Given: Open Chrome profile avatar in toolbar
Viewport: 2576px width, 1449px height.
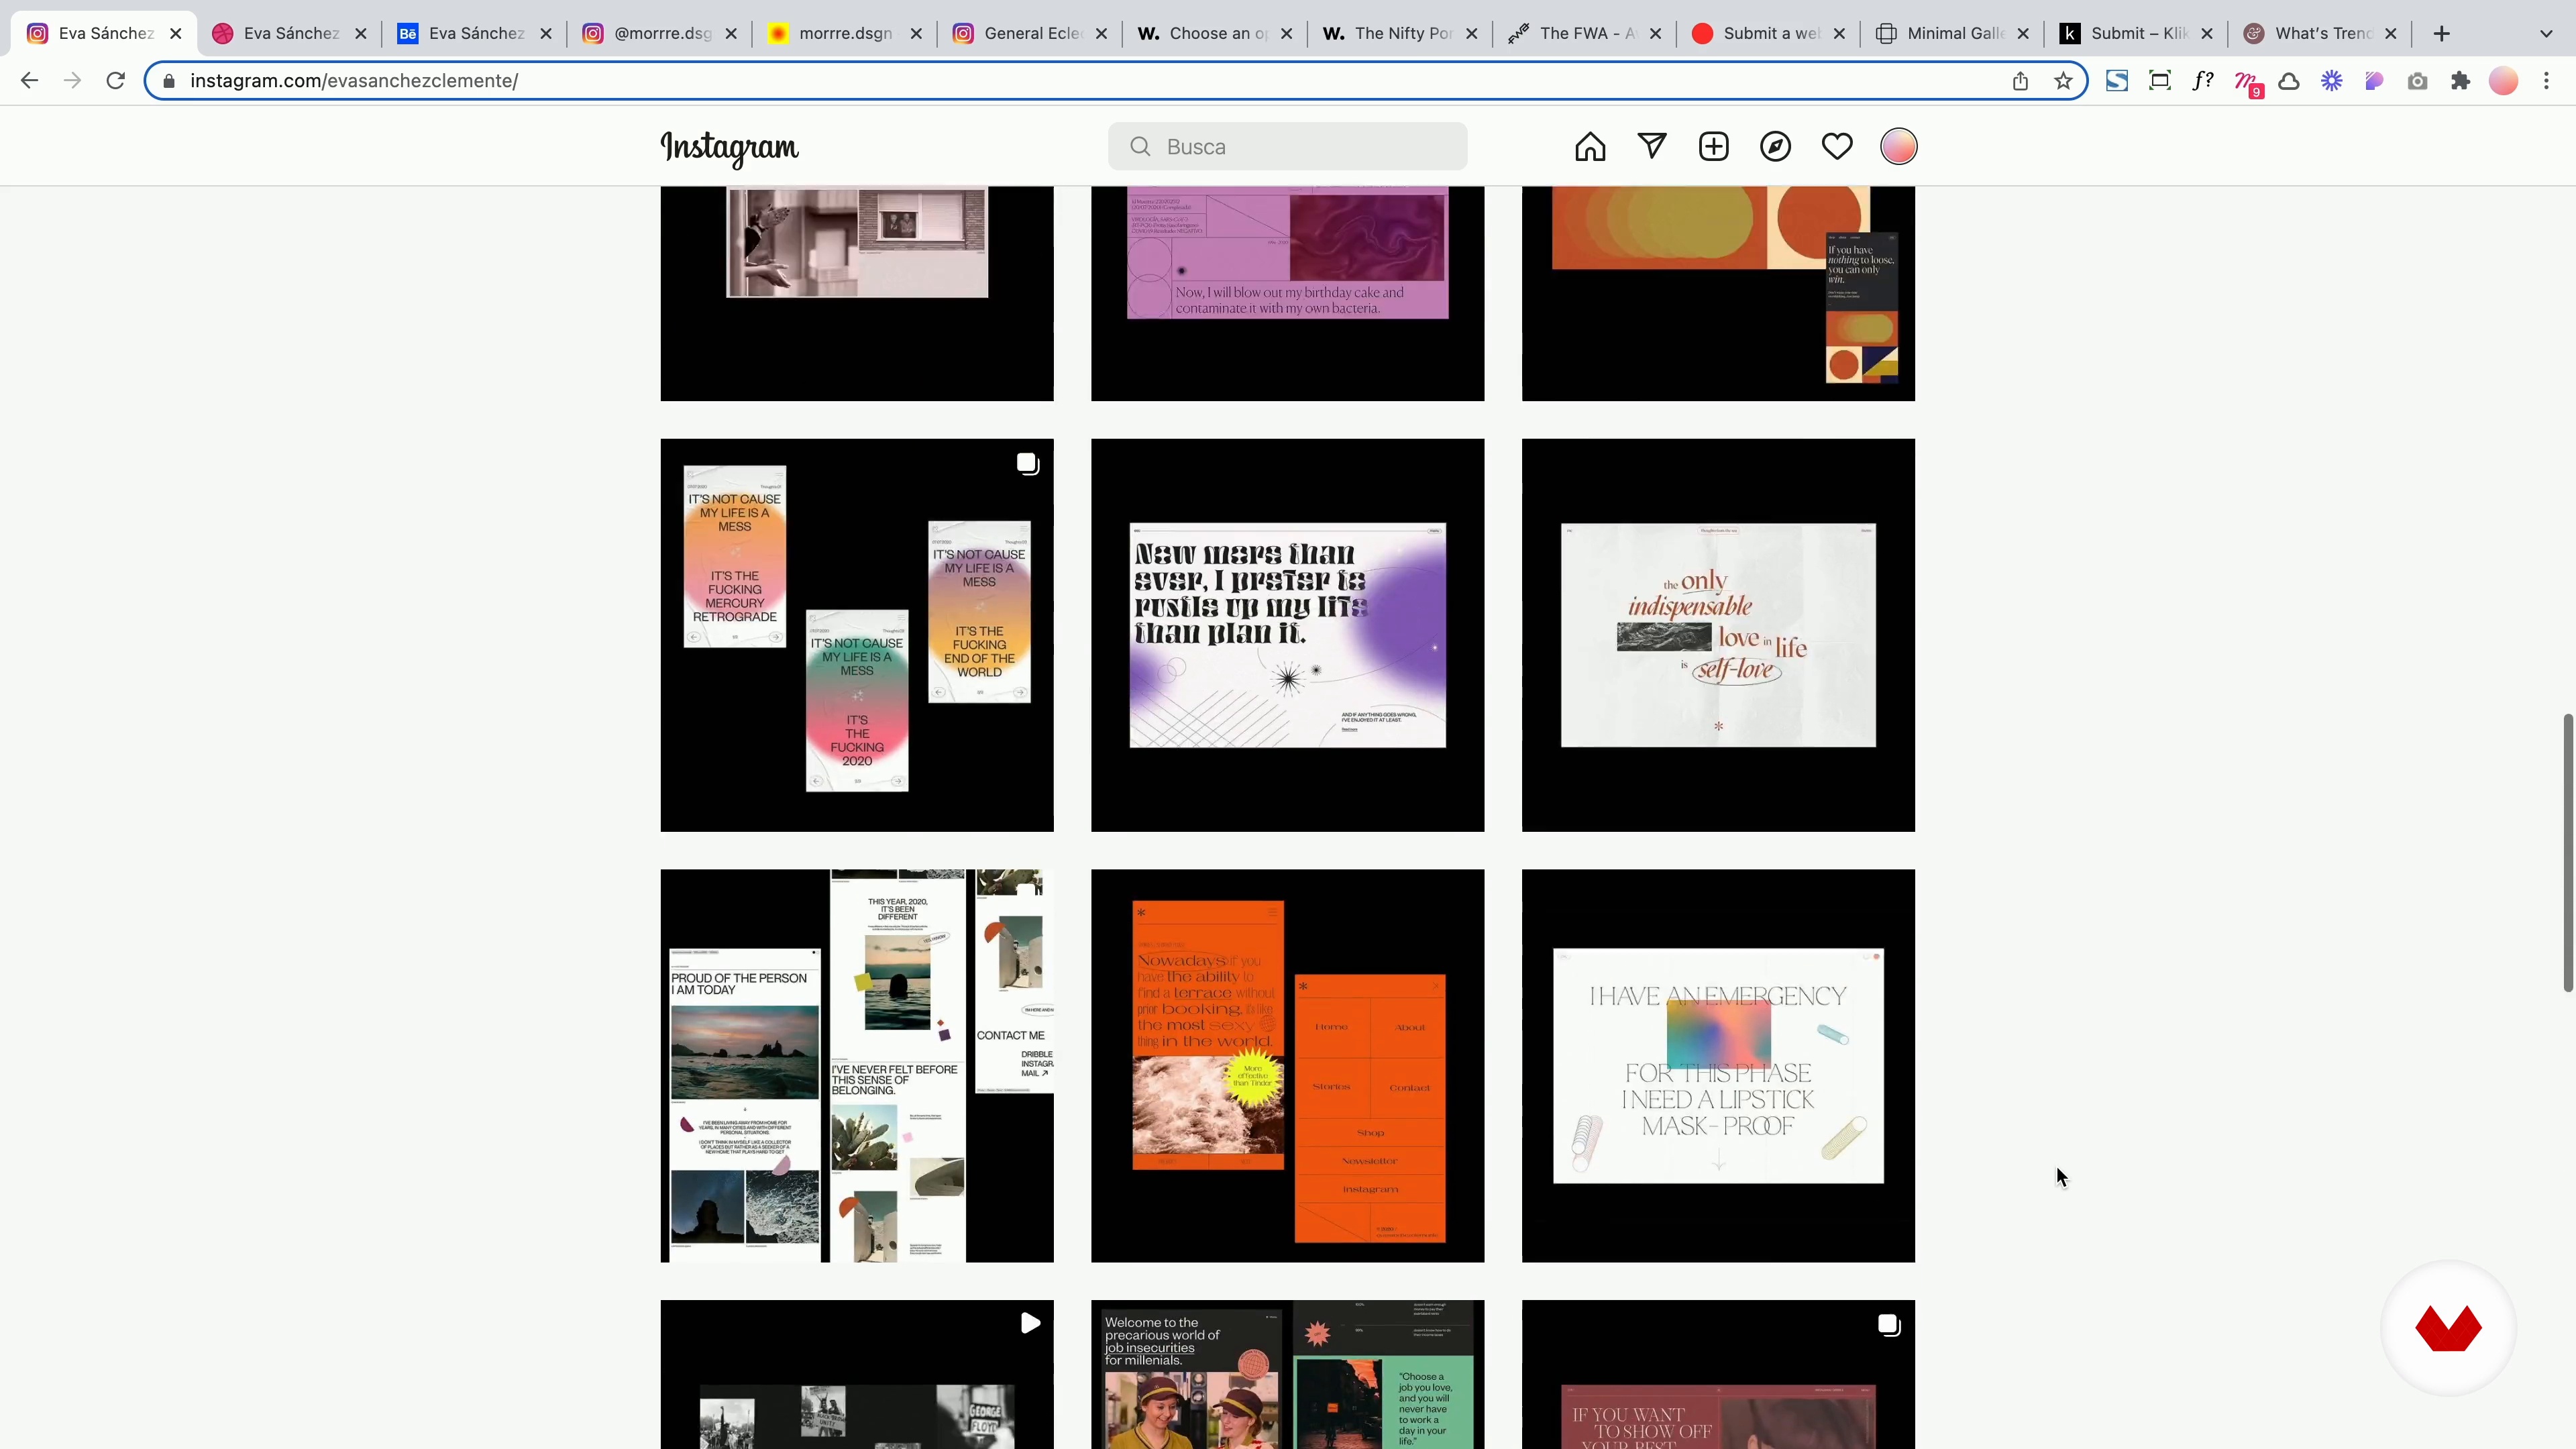Looking at the screenshot, I should click(2503, 81).
